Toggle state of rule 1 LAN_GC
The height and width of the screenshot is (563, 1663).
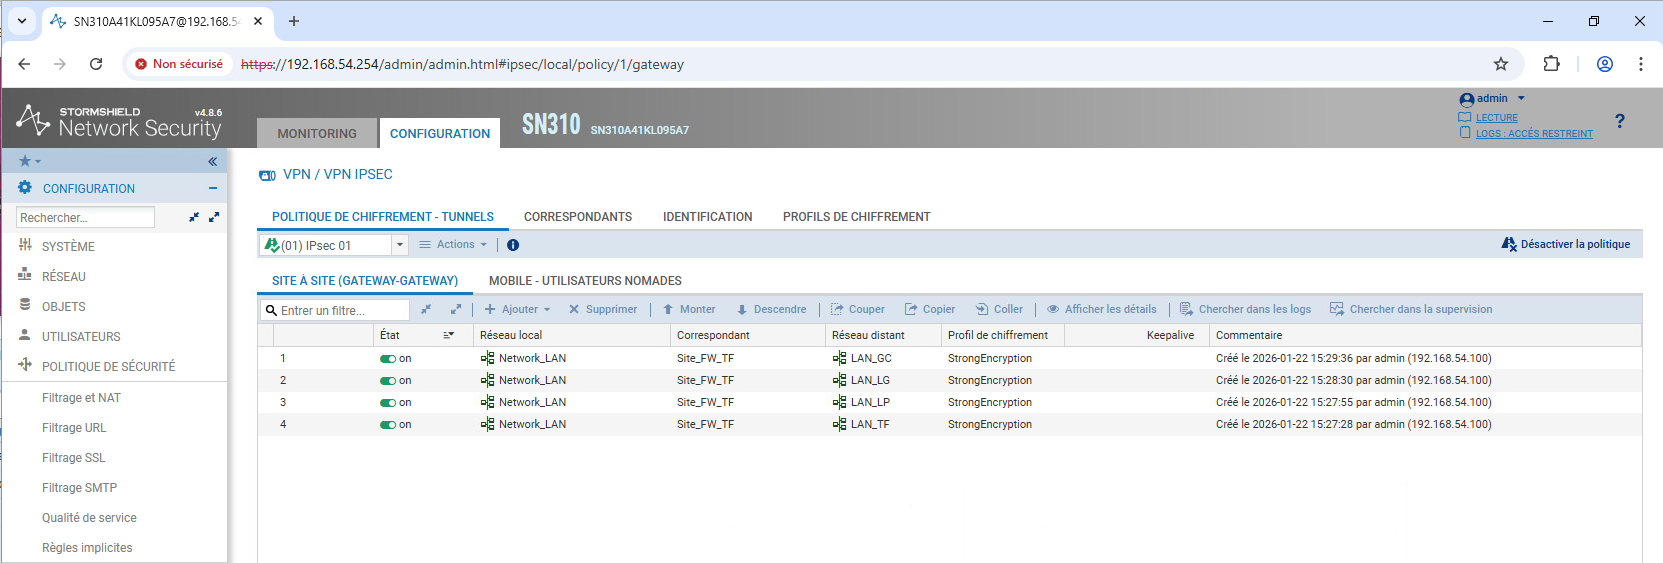pos(388,359)
